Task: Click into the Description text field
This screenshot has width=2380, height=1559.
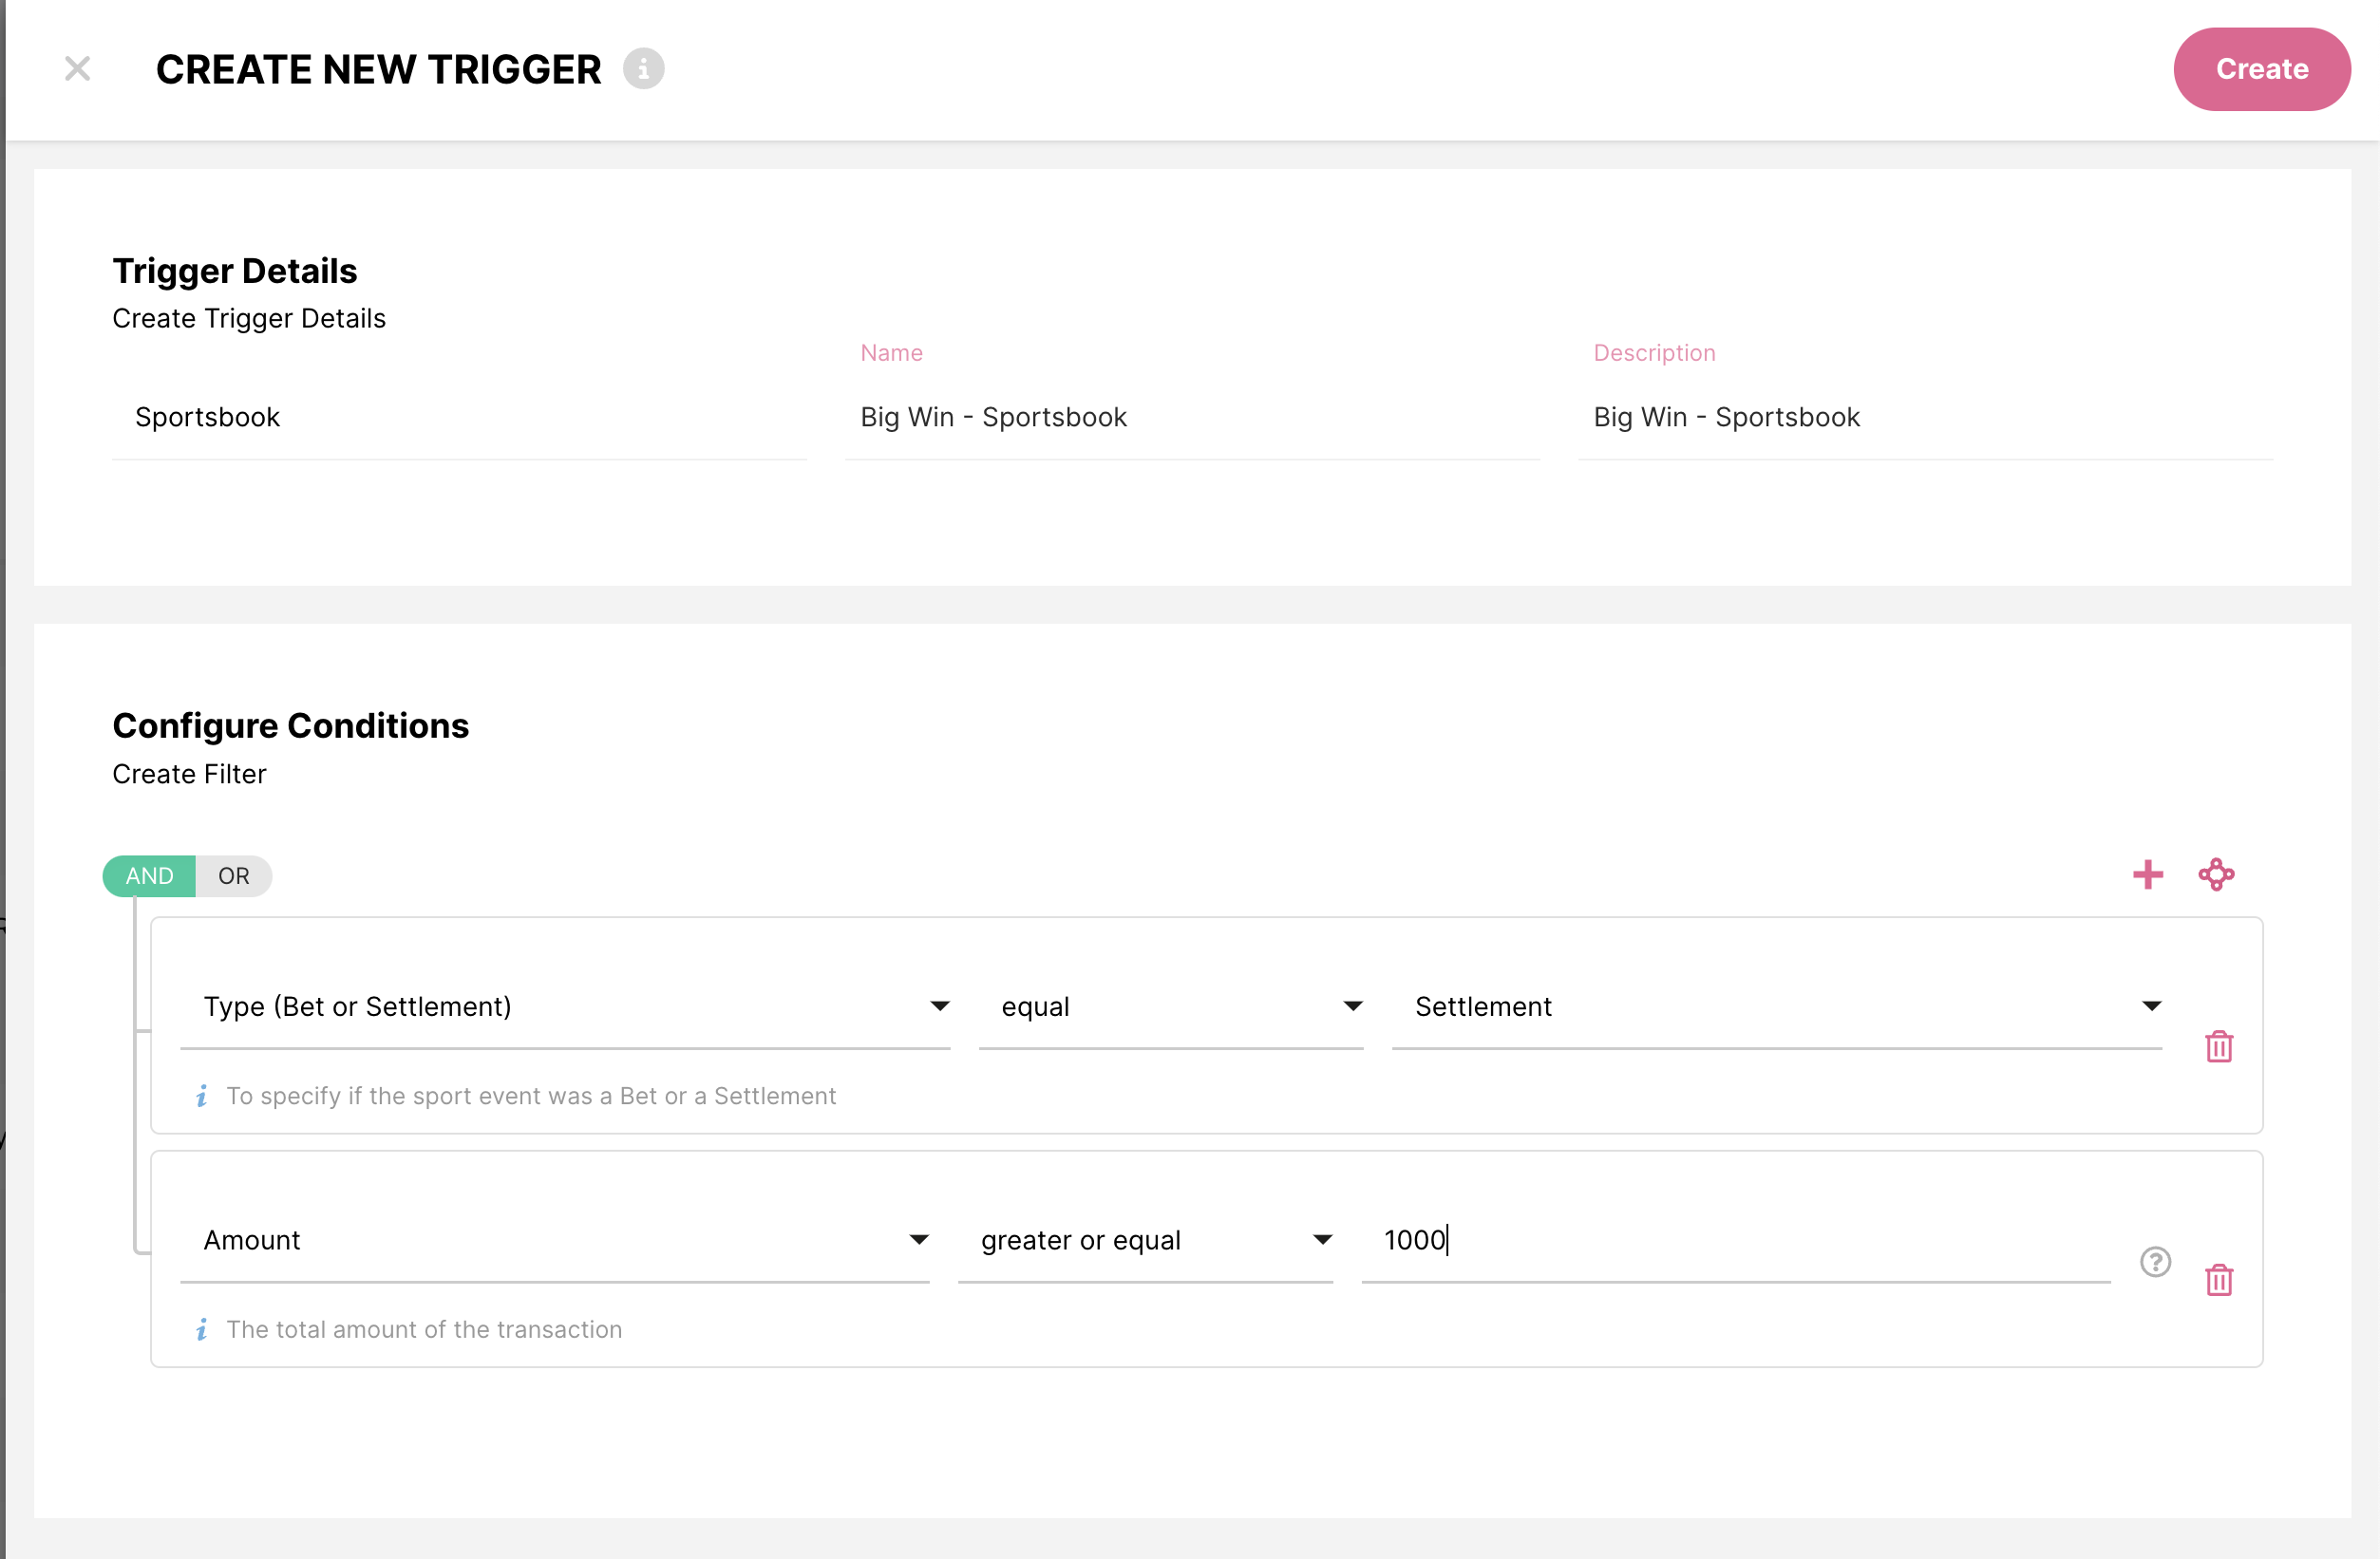Action: click(x=1923, y=417)
